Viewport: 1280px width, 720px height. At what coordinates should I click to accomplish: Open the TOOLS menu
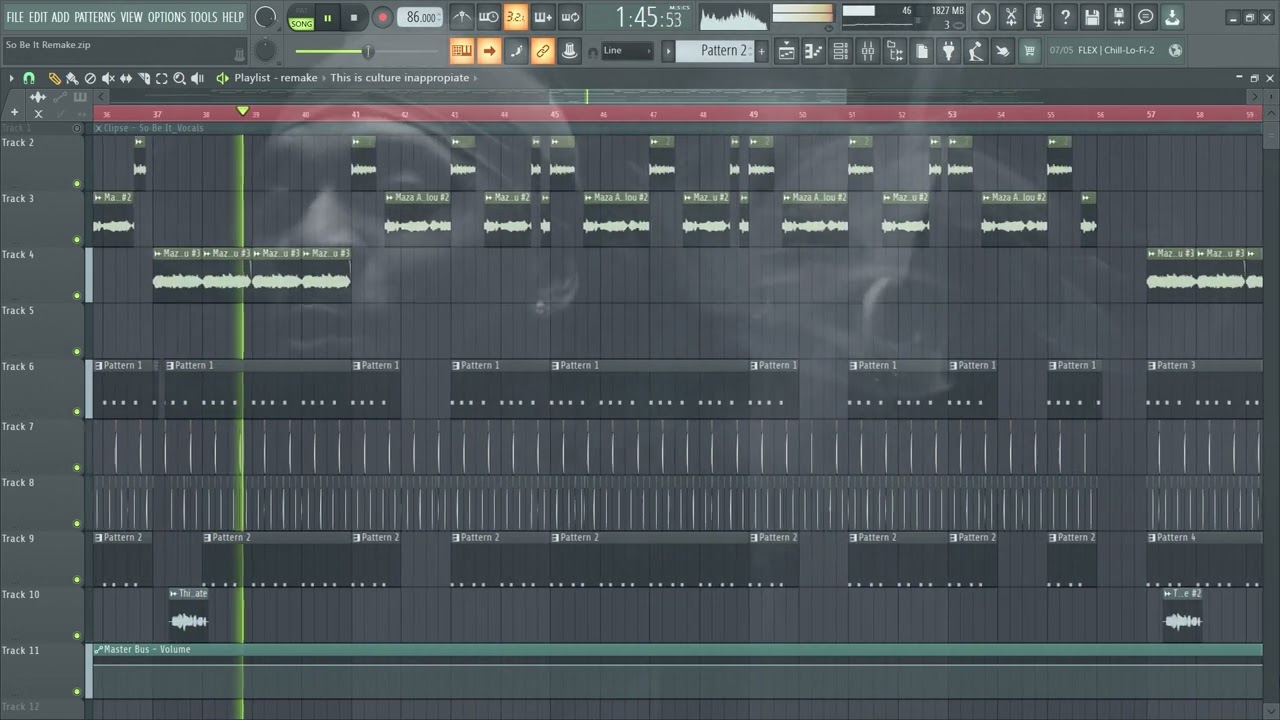coord(203,17)
